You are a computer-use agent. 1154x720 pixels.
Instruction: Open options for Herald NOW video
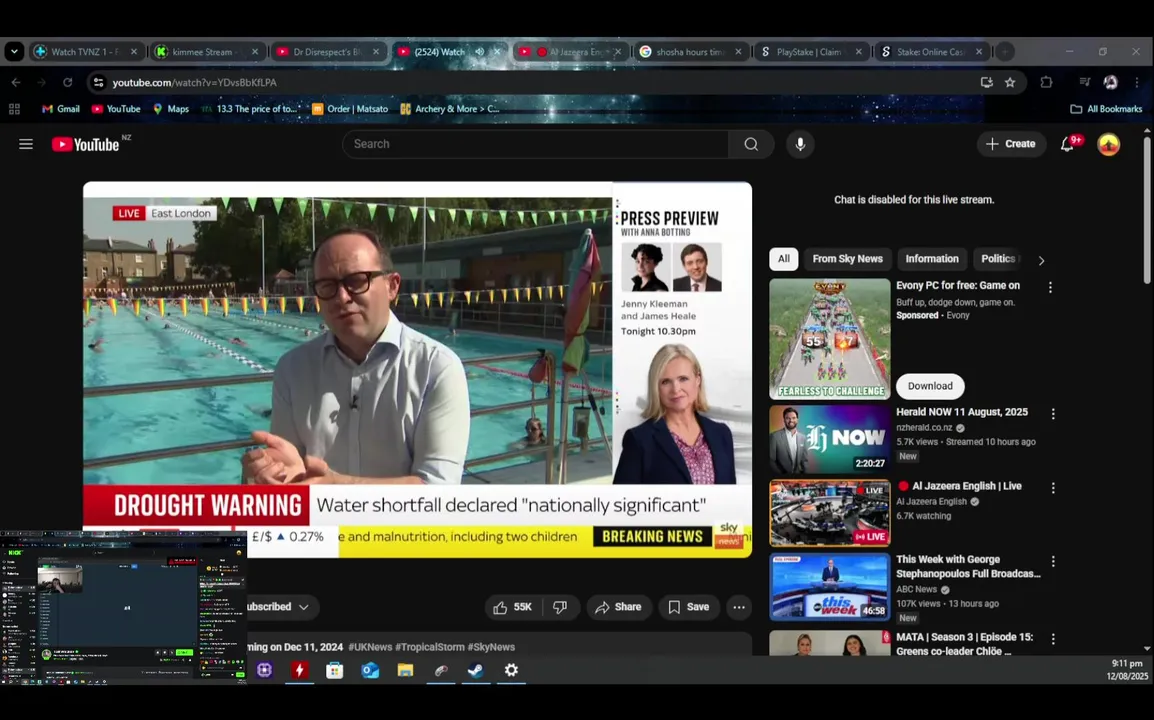click(1053, 414)
